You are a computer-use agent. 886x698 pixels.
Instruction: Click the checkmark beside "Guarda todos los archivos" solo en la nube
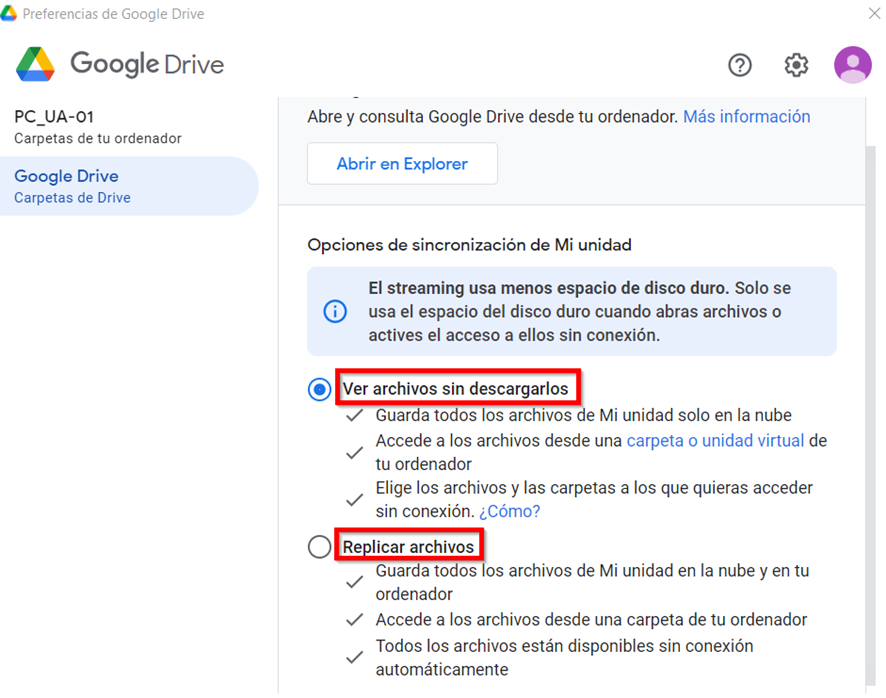[x=354, y=416]
